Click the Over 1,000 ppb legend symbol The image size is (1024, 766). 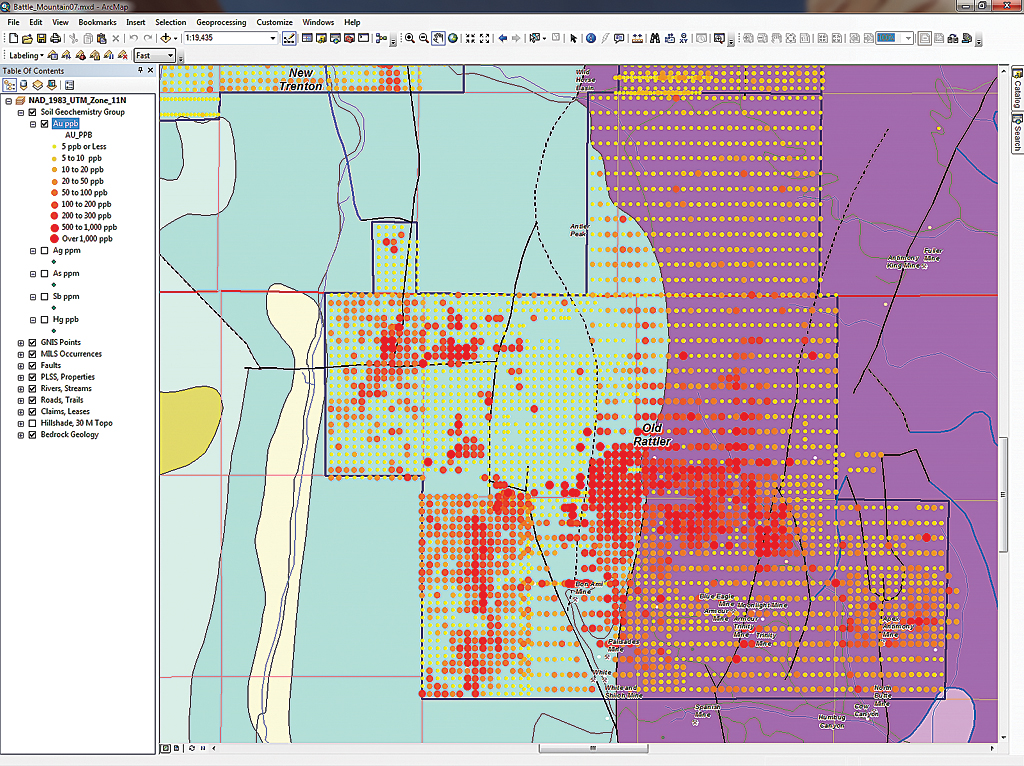pos(54,239)
